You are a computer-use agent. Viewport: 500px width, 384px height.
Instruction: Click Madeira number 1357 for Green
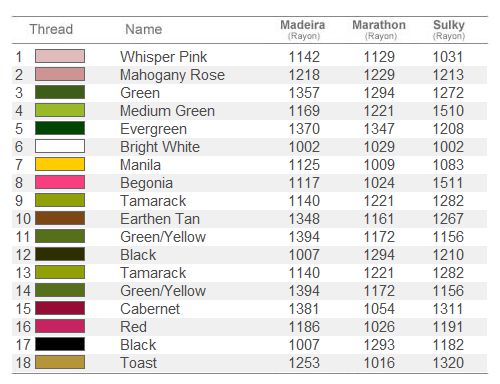pos(304,93)
